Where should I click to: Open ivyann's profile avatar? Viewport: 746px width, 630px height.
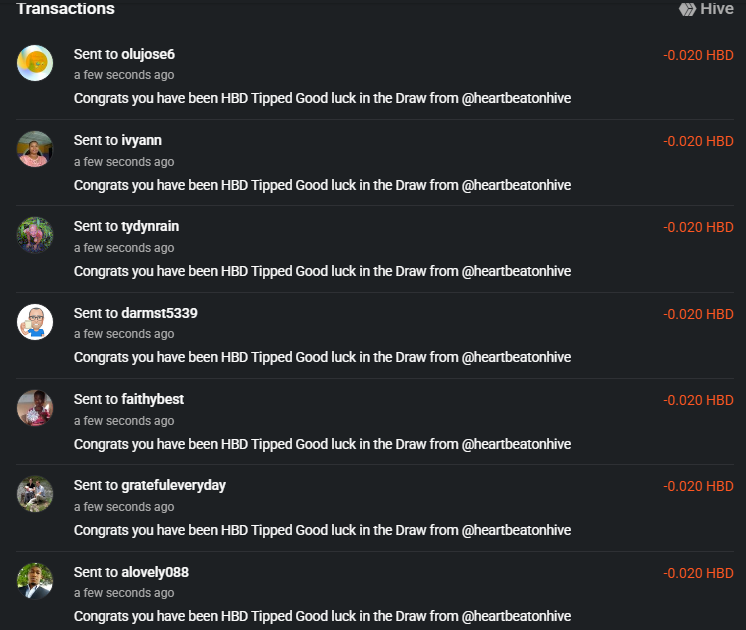pos(35,149)
